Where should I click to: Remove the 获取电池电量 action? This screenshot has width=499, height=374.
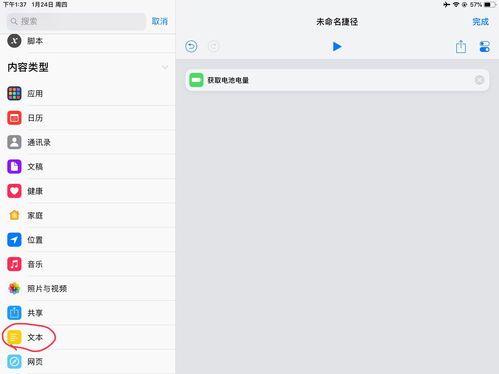(x=479, y=80)
